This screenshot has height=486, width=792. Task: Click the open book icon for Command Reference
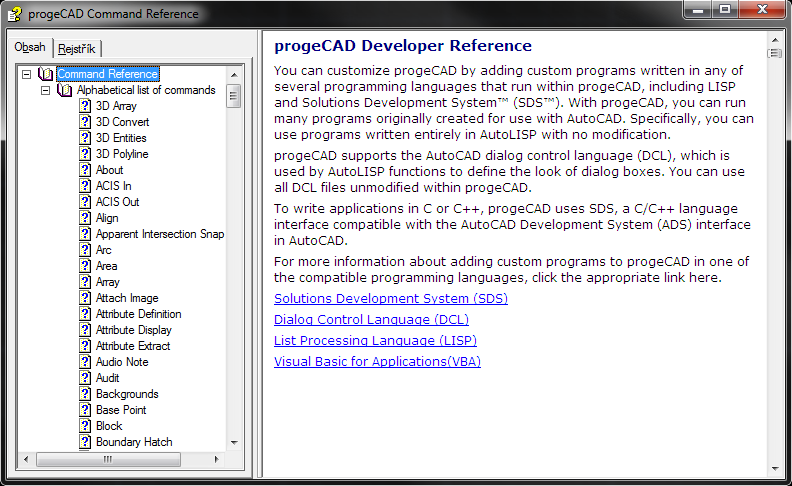(x=45, y=74)
